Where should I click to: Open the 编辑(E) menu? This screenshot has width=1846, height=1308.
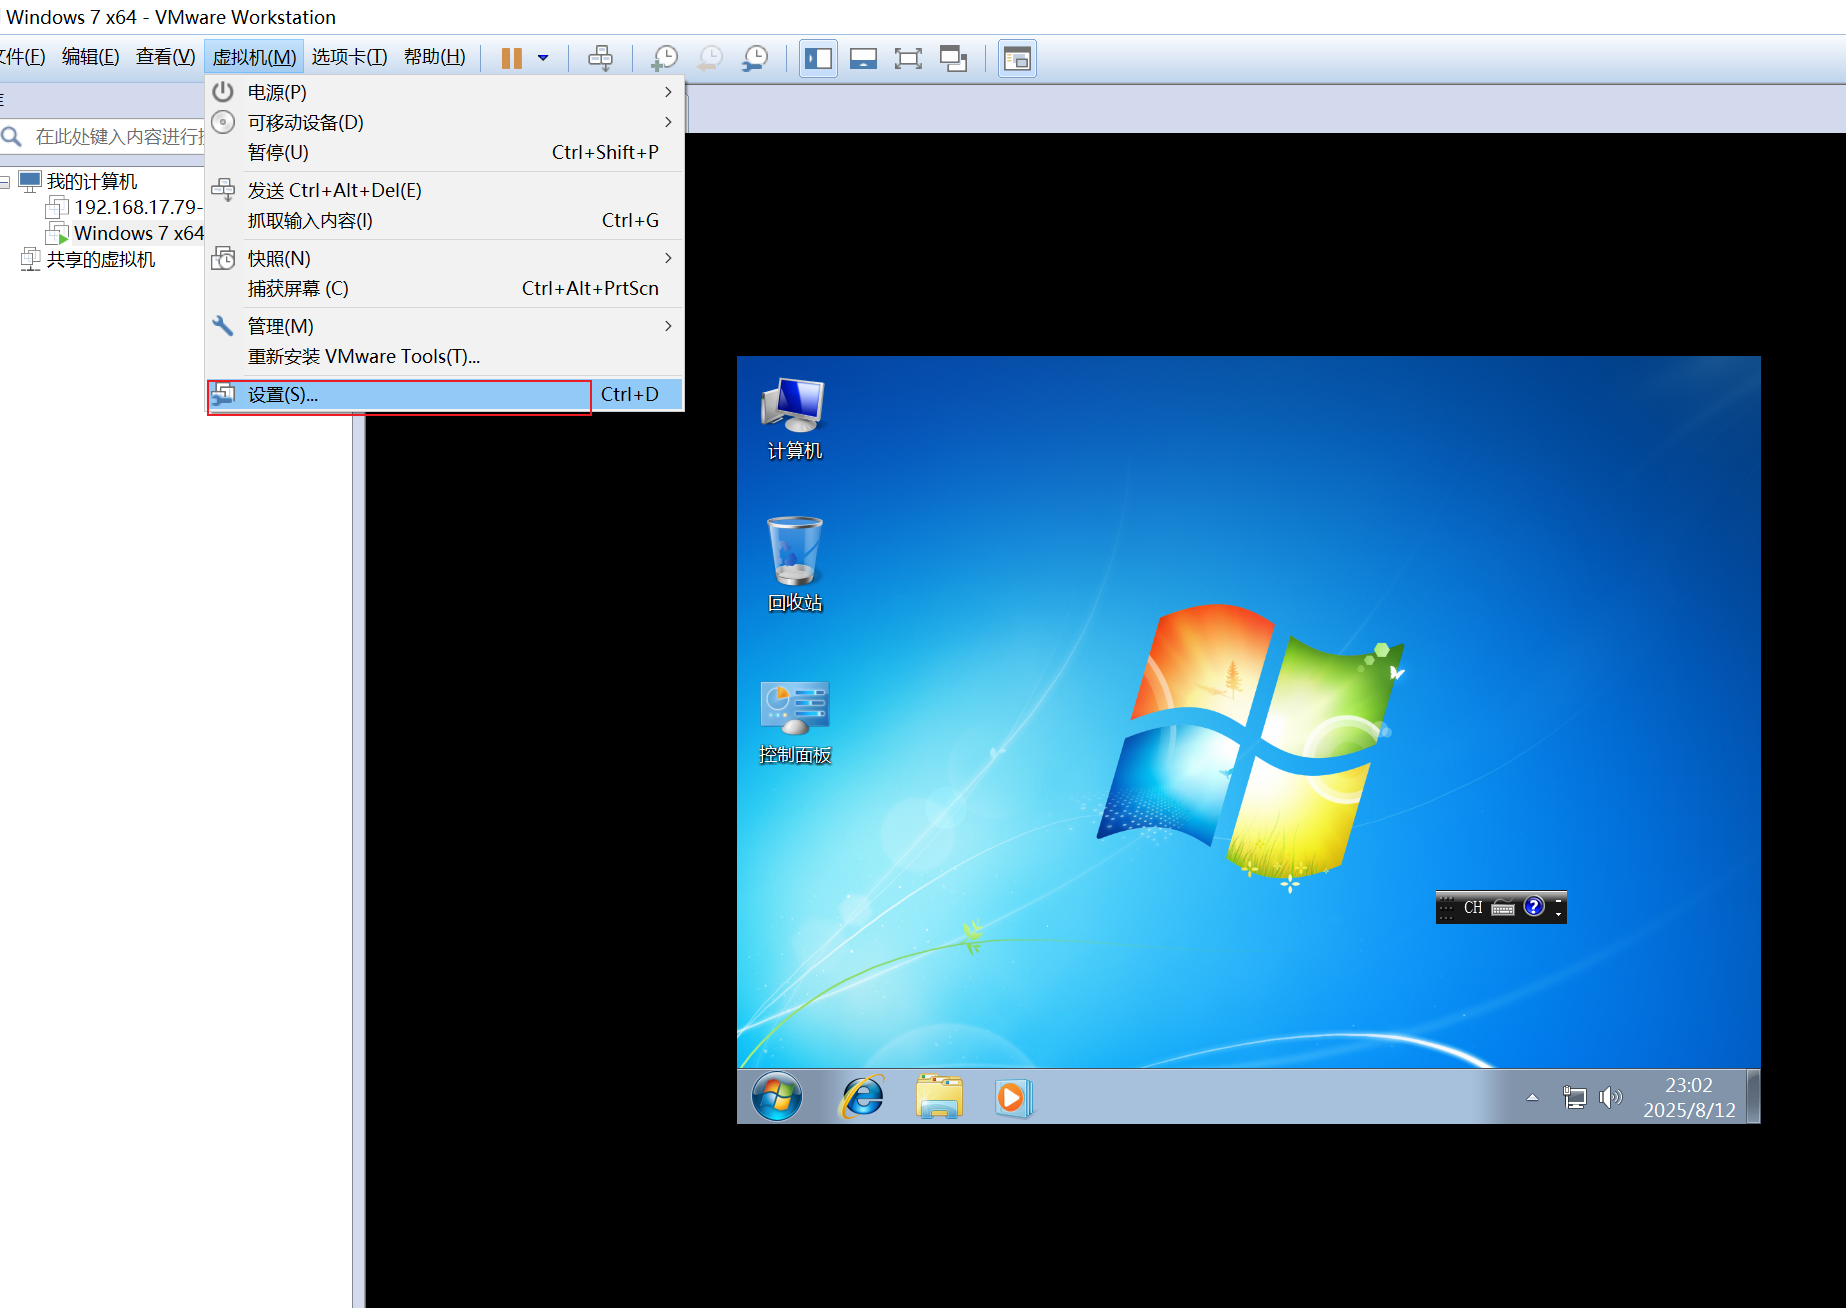(x=90, y=57)
